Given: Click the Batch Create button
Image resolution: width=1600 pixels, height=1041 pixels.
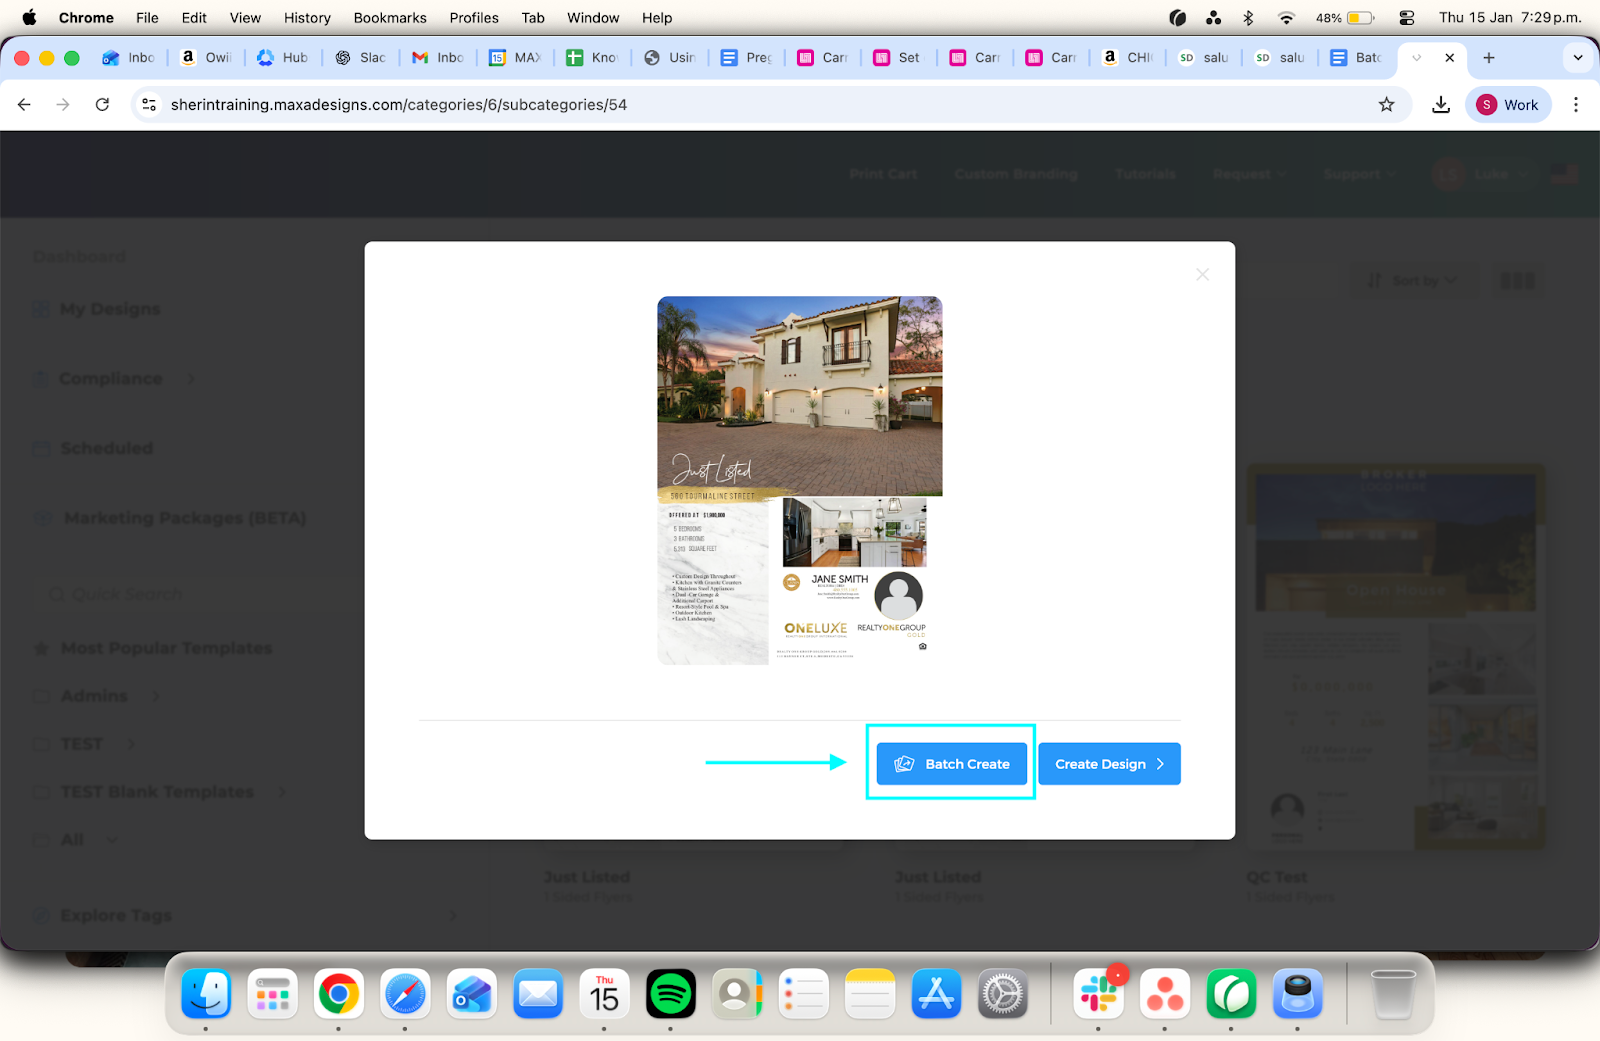Looking at the screenshot, I should [x=952, y=764].
